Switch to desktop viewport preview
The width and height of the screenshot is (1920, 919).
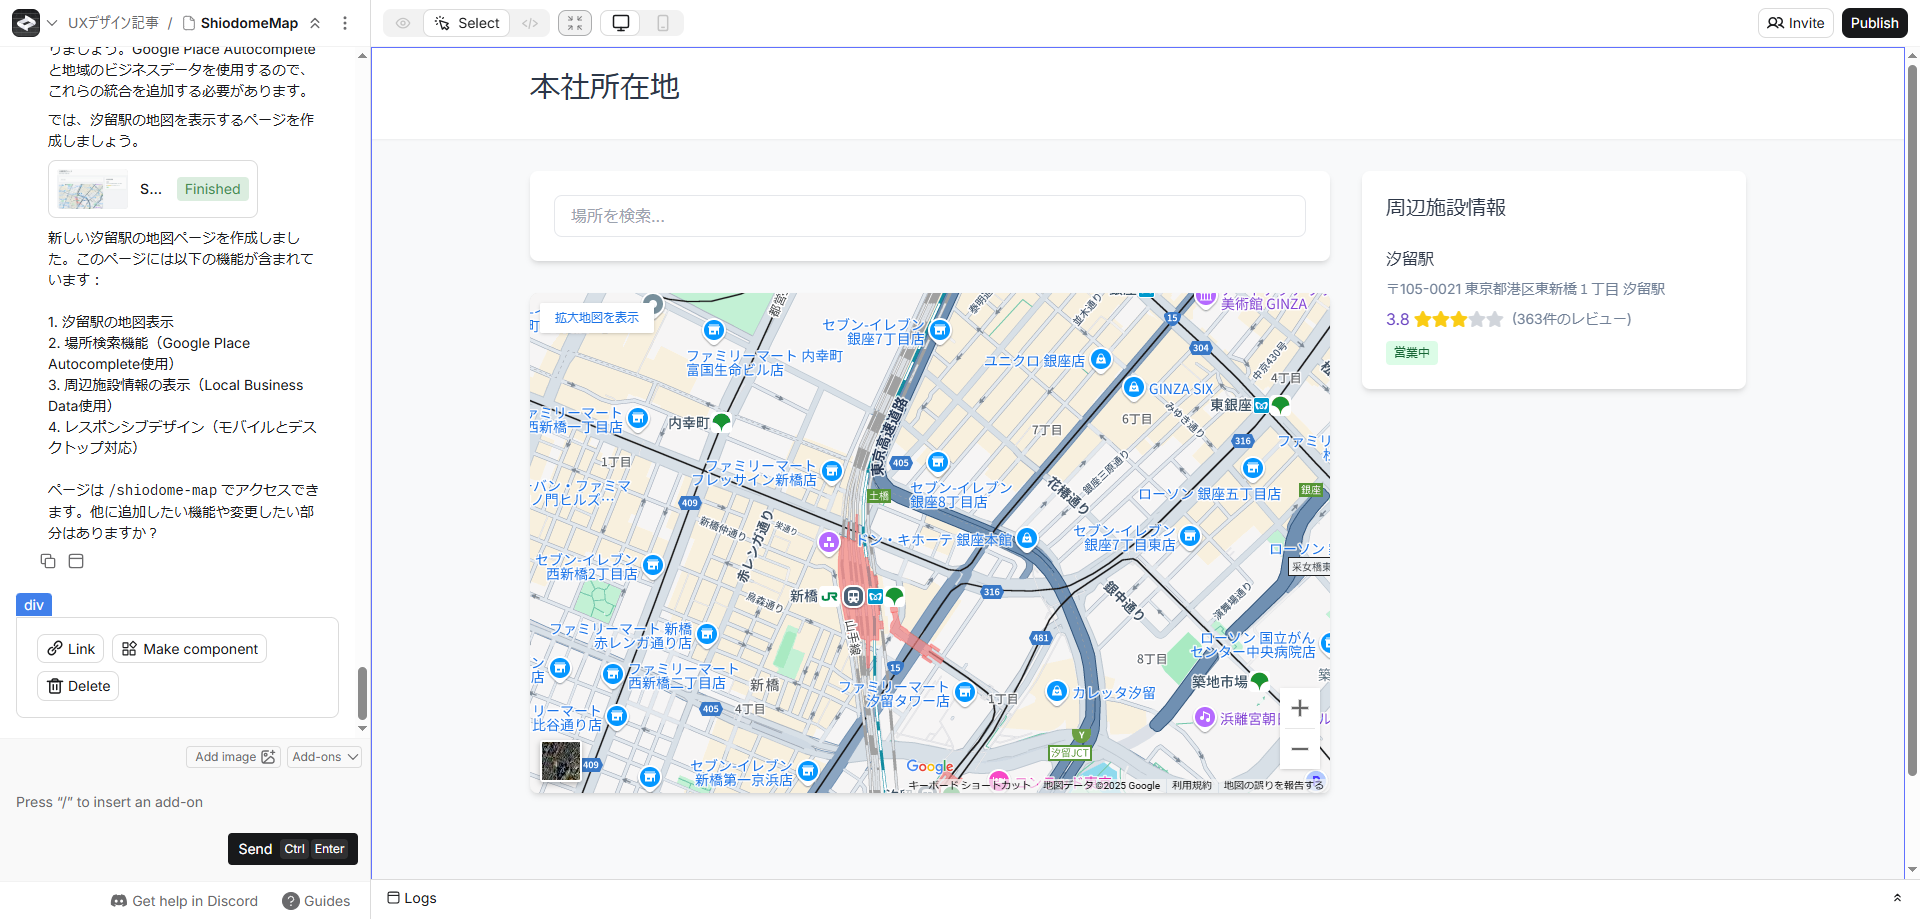[x=621, y=23]
